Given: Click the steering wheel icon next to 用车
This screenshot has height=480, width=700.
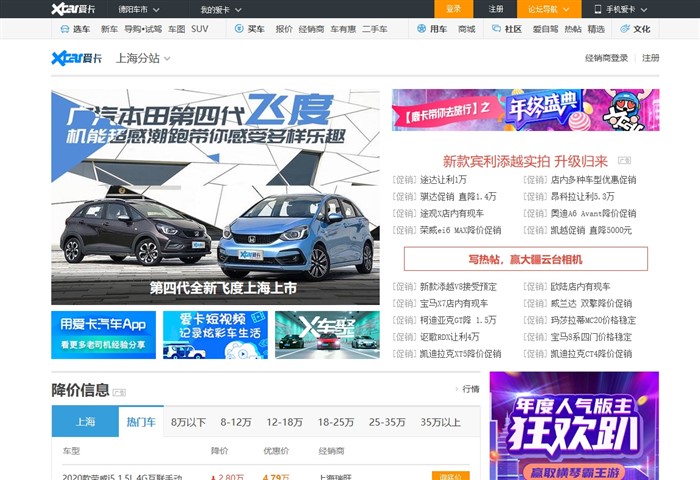Looking at the screenshot, I should click(x=421, y=29).
